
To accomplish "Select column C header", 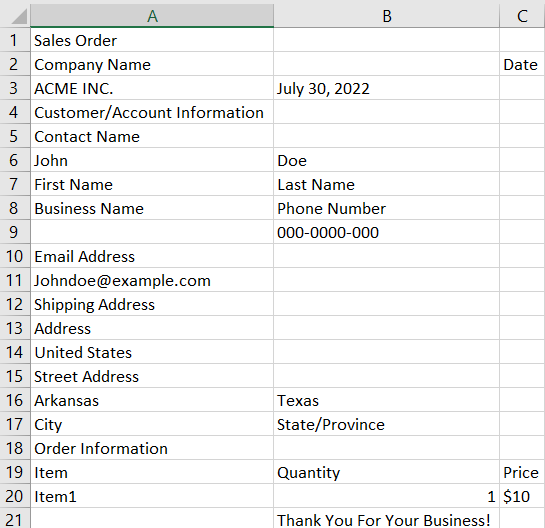I will click(522, 16).
